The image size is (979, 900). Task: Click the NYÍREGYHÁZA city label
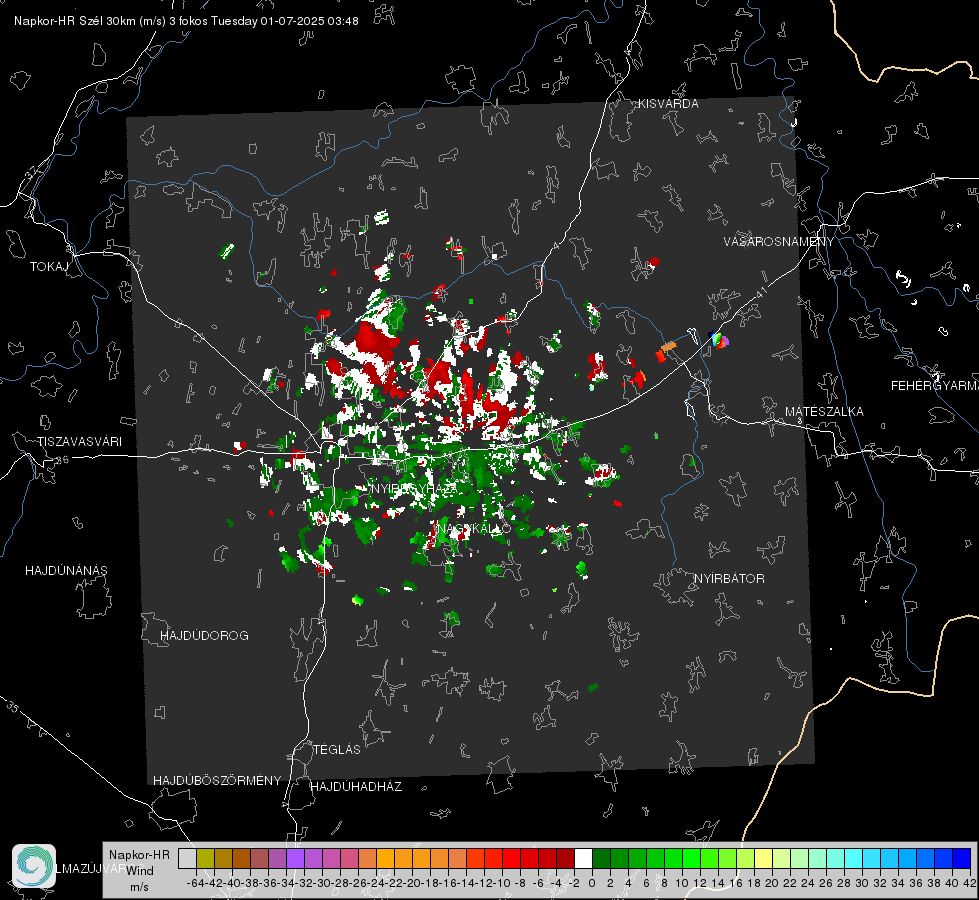[x=414, y=488]
